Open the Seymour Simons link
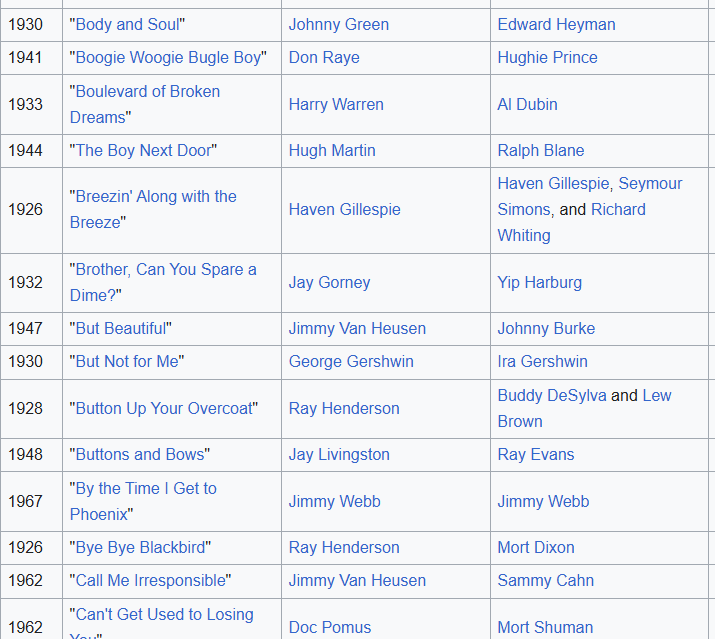 (x=650, y=183)
